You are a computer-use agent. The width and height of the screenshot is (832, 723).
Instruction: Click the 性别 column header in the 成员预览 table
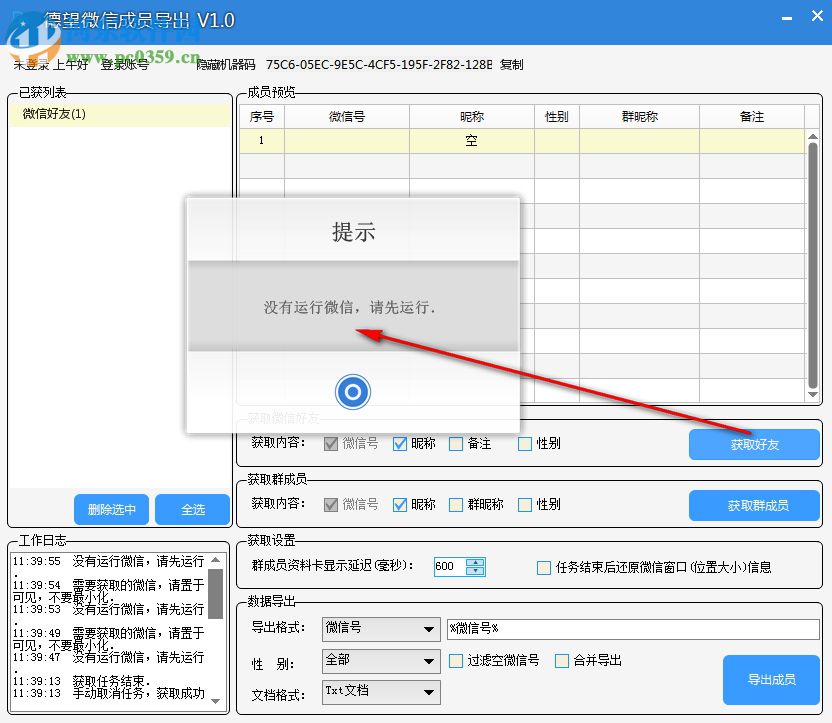tap(557, 117)
